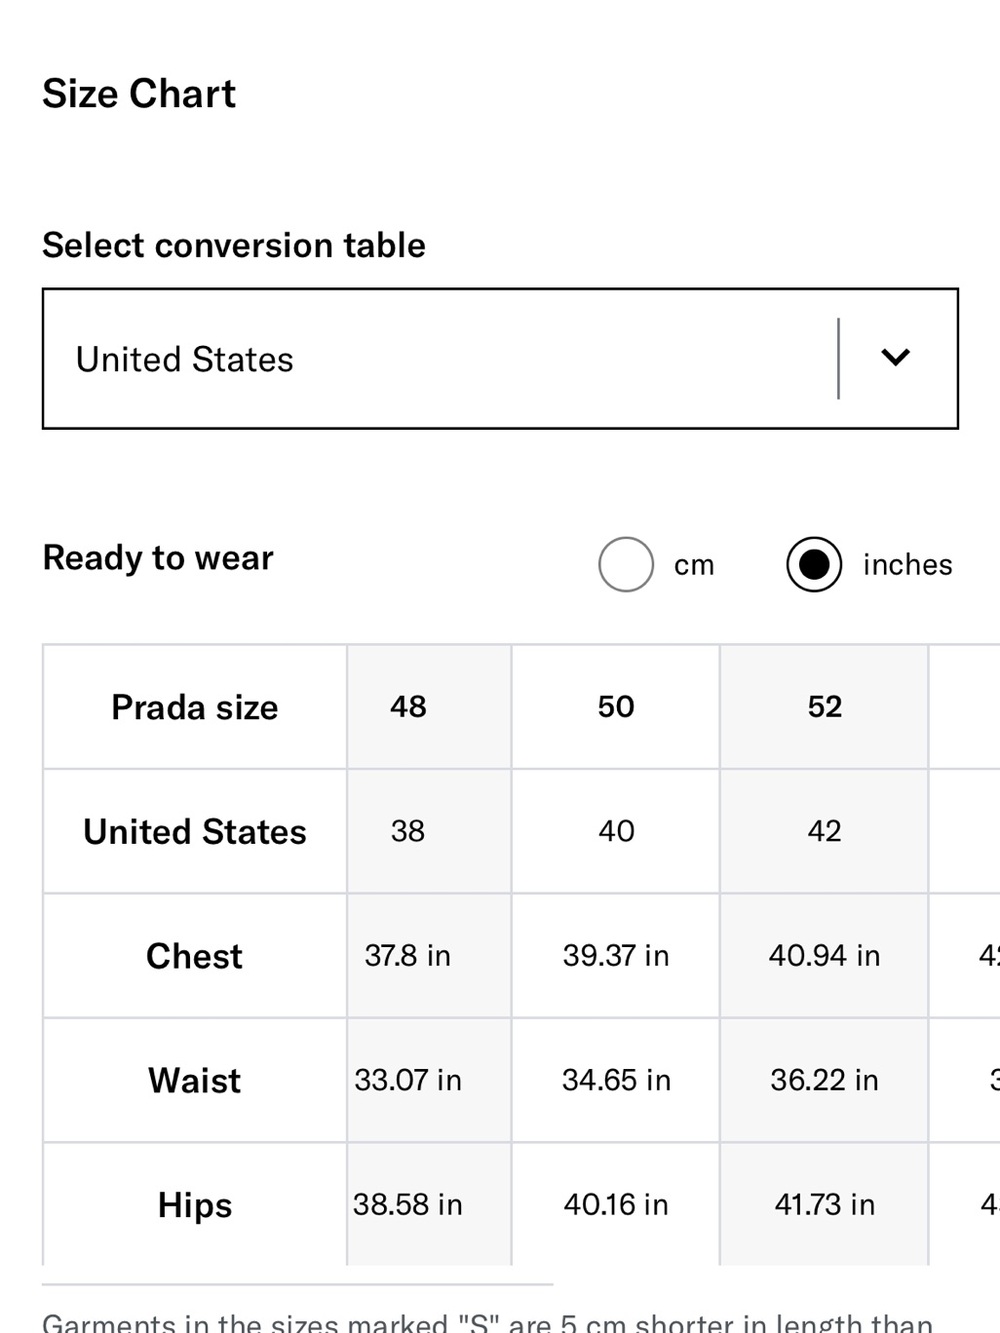Click waist value 36.22 in
This screenshot has width=1000, height=1333.
[x=824, y=1081]
